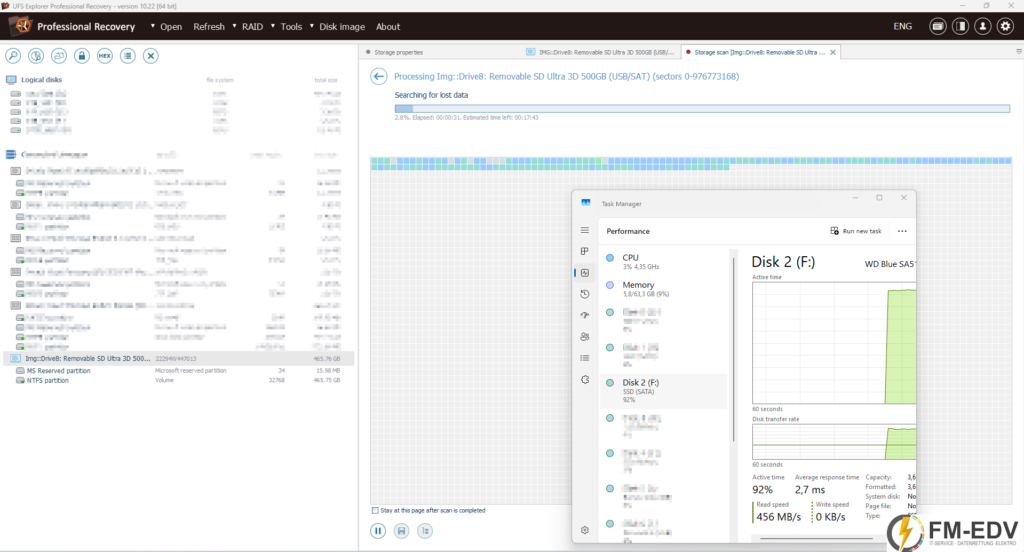Click the partition manager pie icon
This screenshot has height=552, width=1024.
click(x=36, y=56)
